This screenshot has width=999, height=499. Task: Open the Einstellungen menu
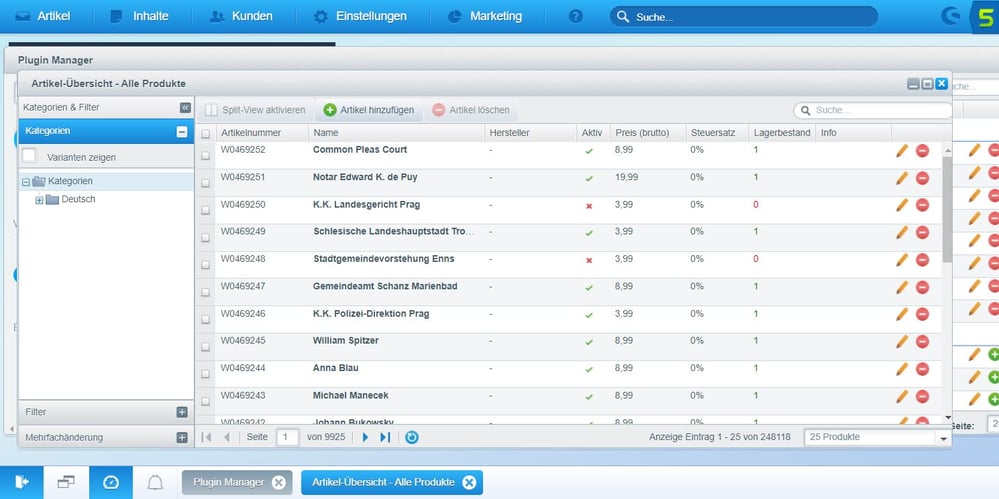[x=361, y=17]
